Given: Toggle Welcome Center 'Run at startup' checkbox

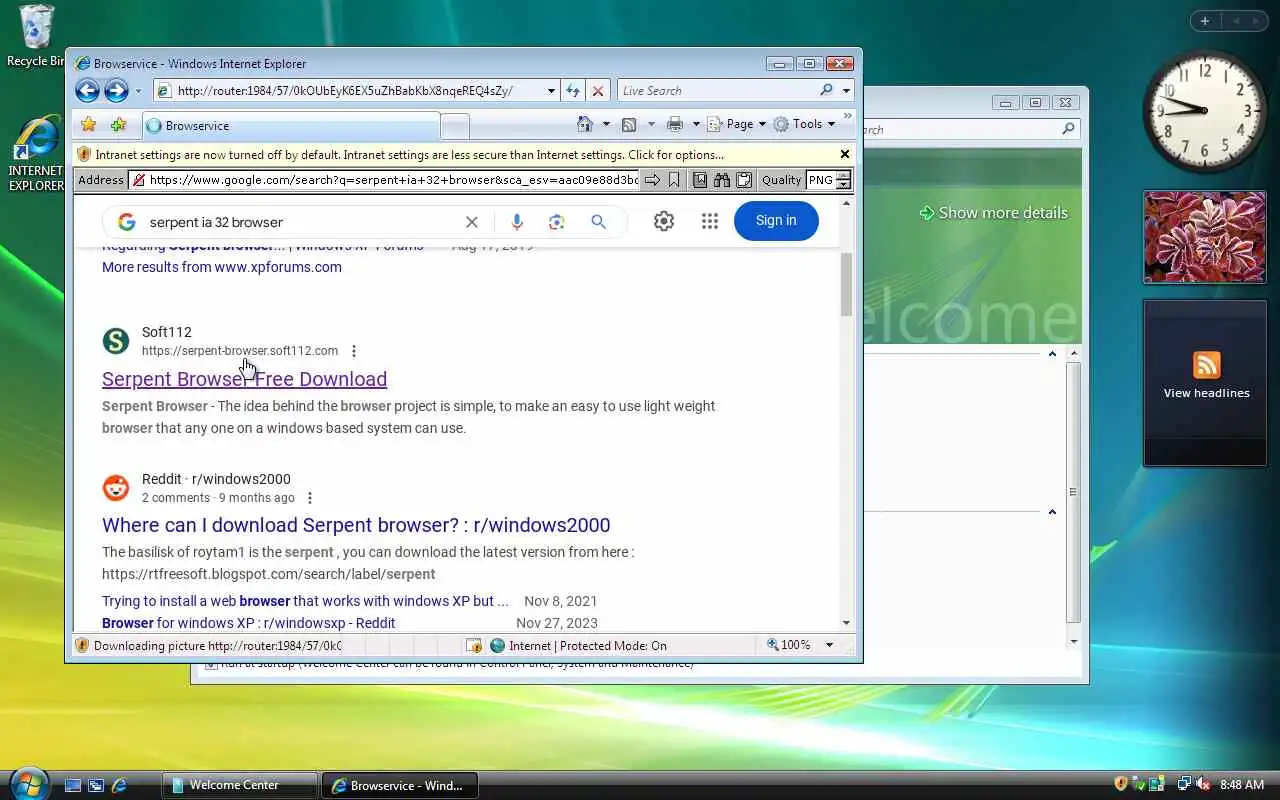Looking at the screenshot, I should (211, 664).
